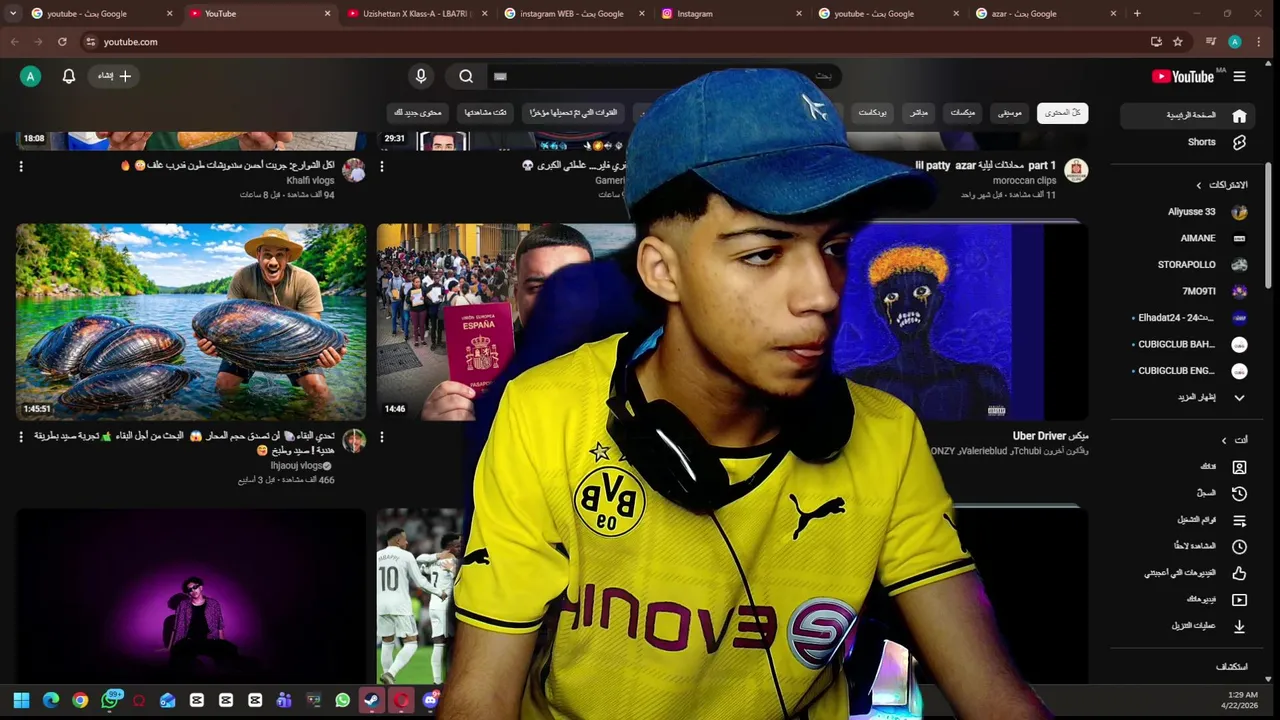Image resolution: width=1280 pixels, height=720 pixels.
Task: Select the Watched (تمّت مشاهدتها) filter chip
Action: [x=485, y=113]
